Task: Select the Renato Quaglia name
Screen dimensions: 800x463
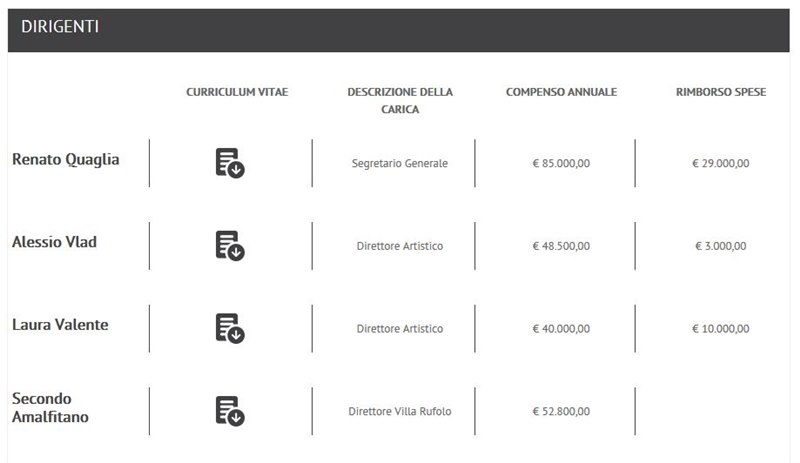Action: click(65, 160)
